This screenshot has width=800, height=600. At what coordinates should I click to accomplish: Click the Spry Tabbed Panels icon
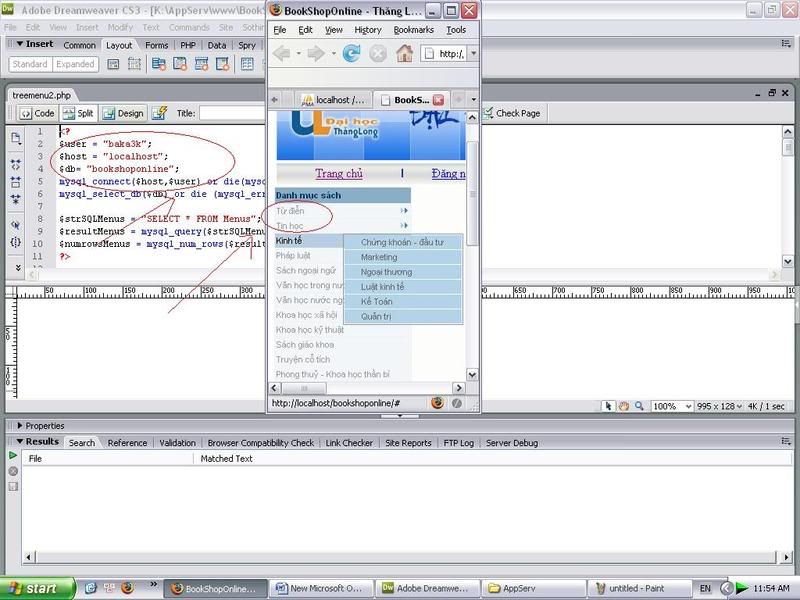(180, 64)
